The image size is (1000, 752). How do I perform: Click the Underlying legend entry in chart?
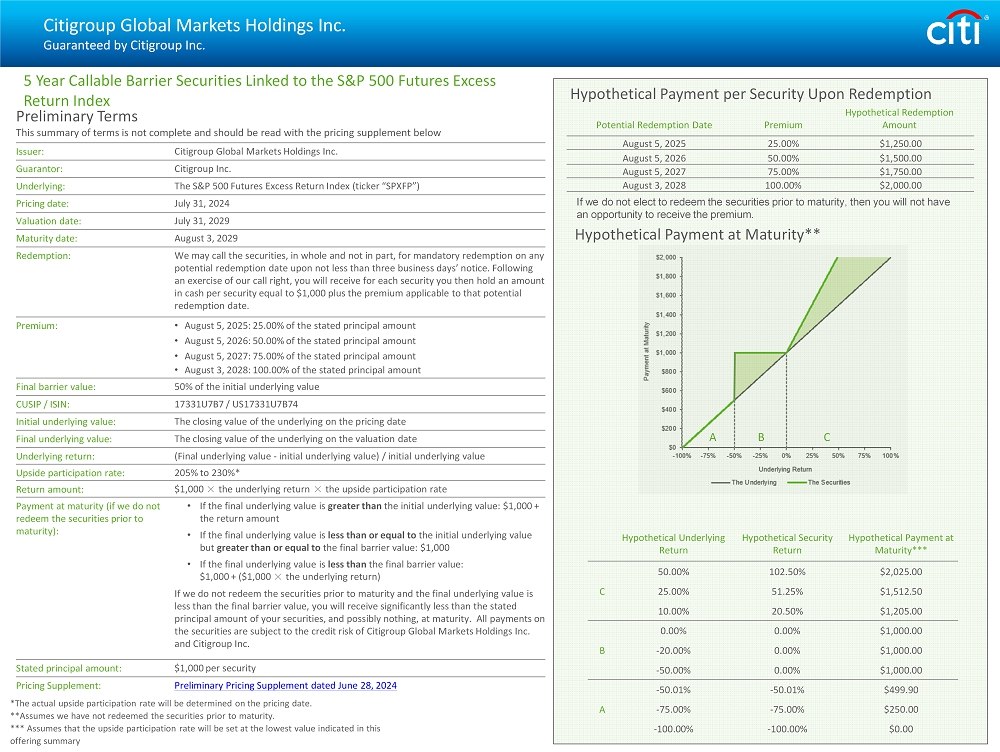[741, 483]
